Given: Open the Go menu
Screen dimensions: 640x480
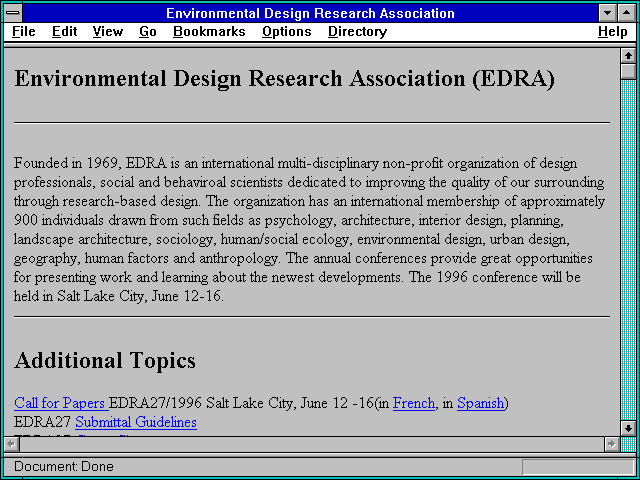Looking at the screenshot, I should [x=148, y=32].
